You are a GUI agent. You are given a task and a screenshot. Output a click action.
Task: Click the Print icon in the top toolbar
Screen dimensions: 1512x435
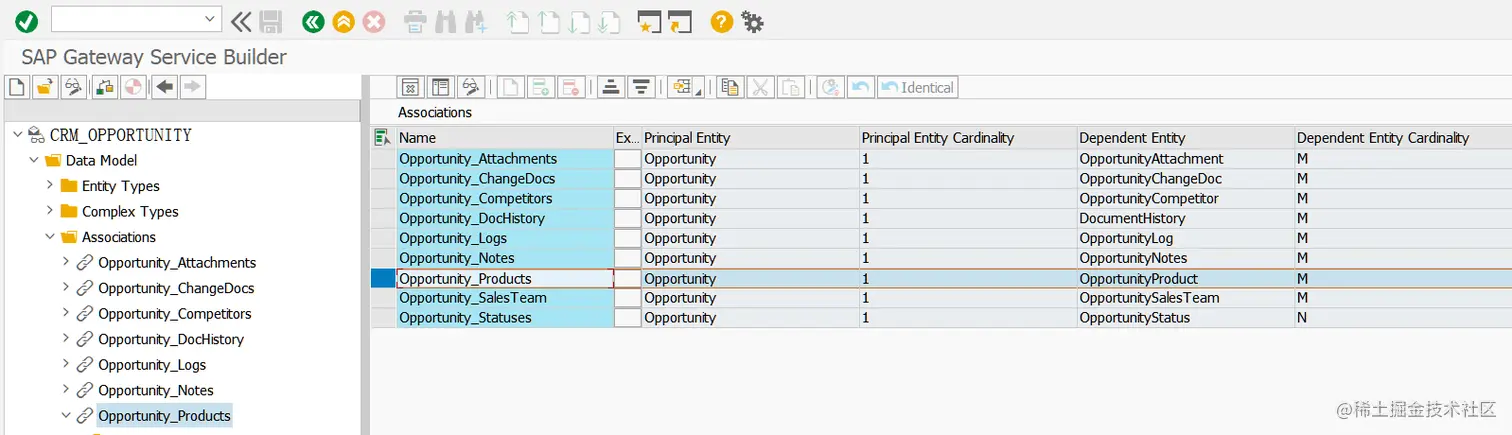(x=415, y=22)
